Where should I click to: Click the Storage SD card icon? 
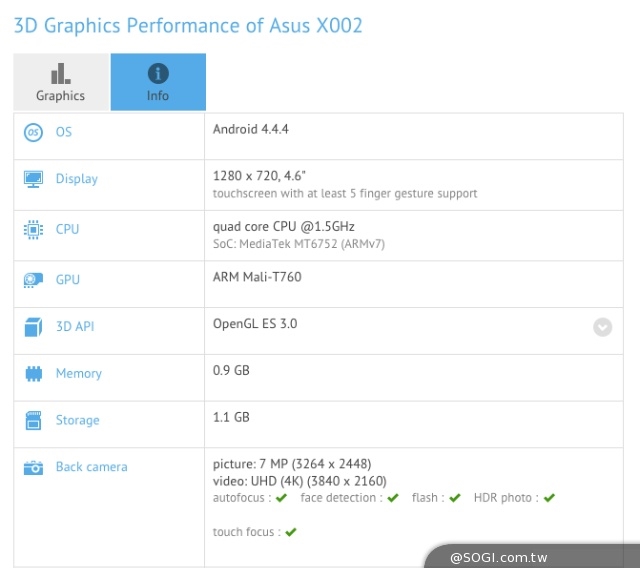[33, 420]
